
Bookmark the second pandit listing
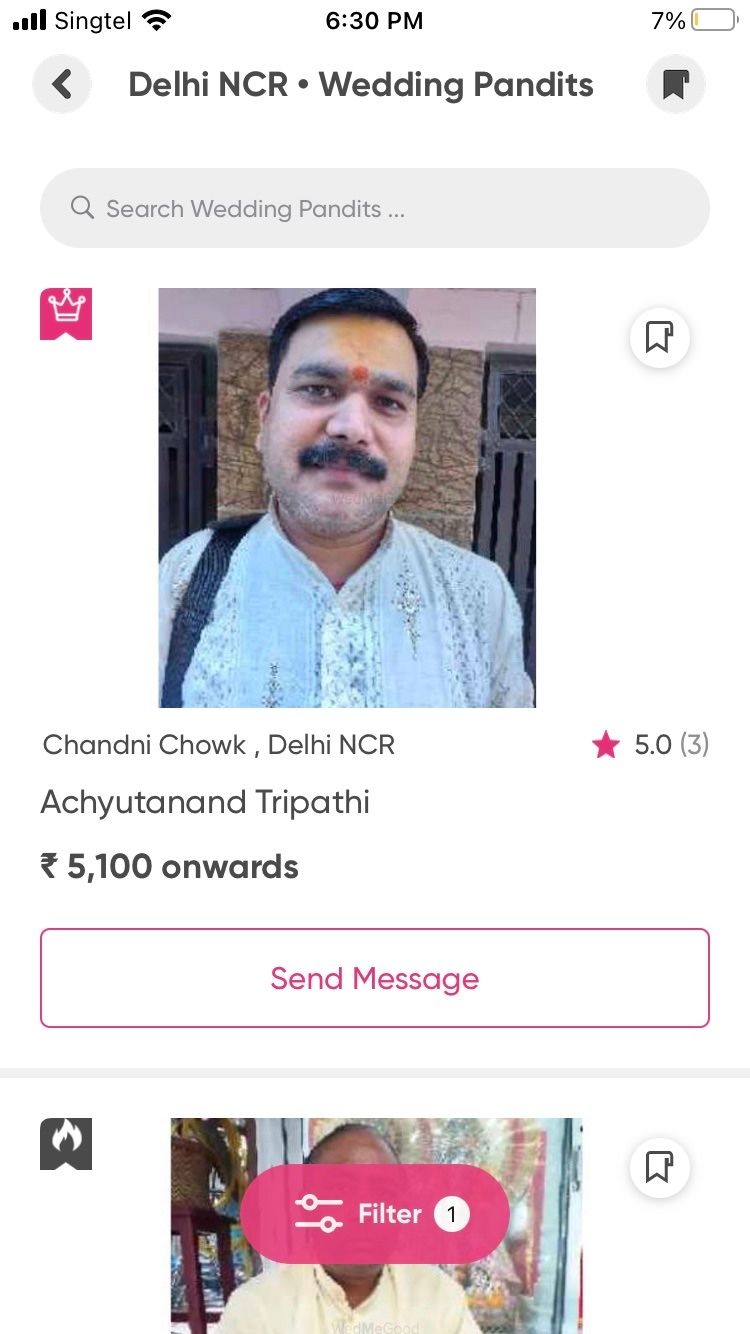click(659, 1167)
